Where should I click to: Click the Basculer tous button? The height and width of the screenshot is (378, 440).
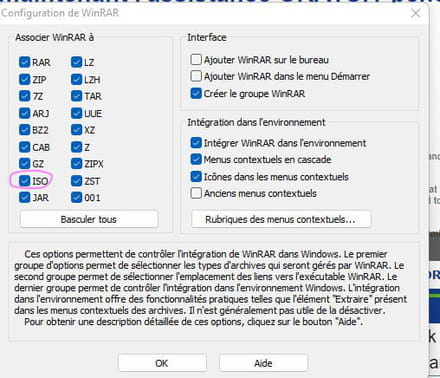89,219
